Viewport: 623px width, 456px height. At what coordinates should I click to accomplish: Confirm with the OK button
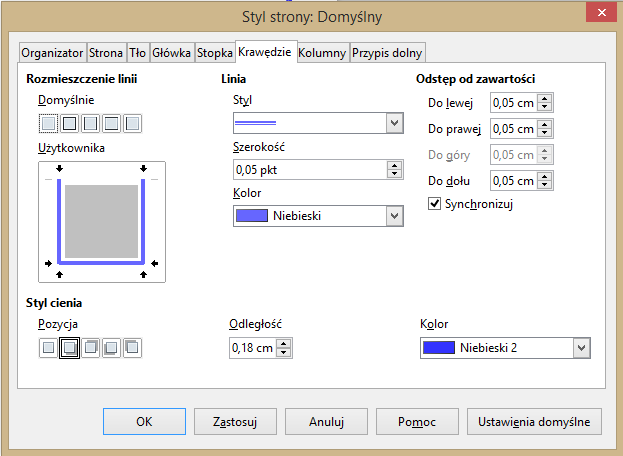click(x=144, y=421)
